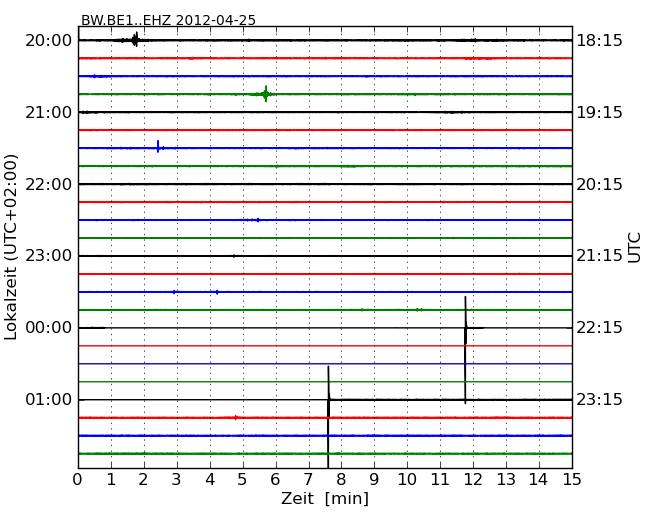Select the tall black spike near minute 11.7

tap(466, 350)
